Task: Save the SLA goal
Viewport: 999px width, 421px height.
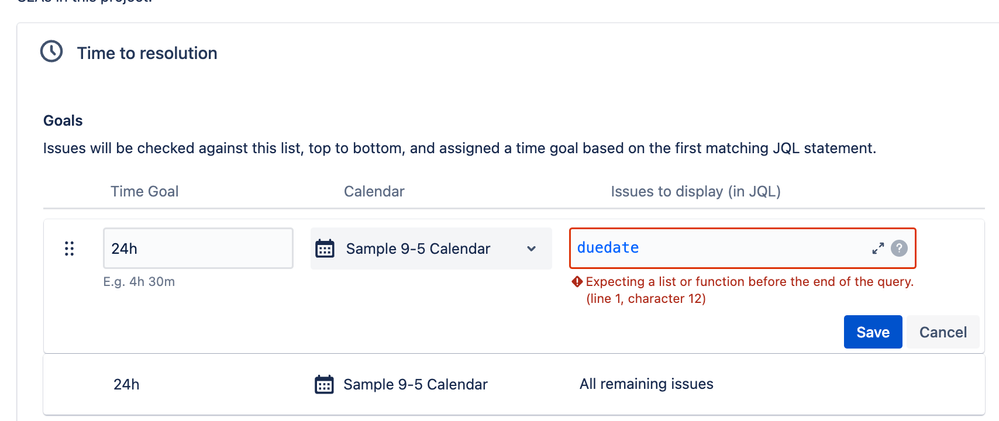Action: click(873, 332)
